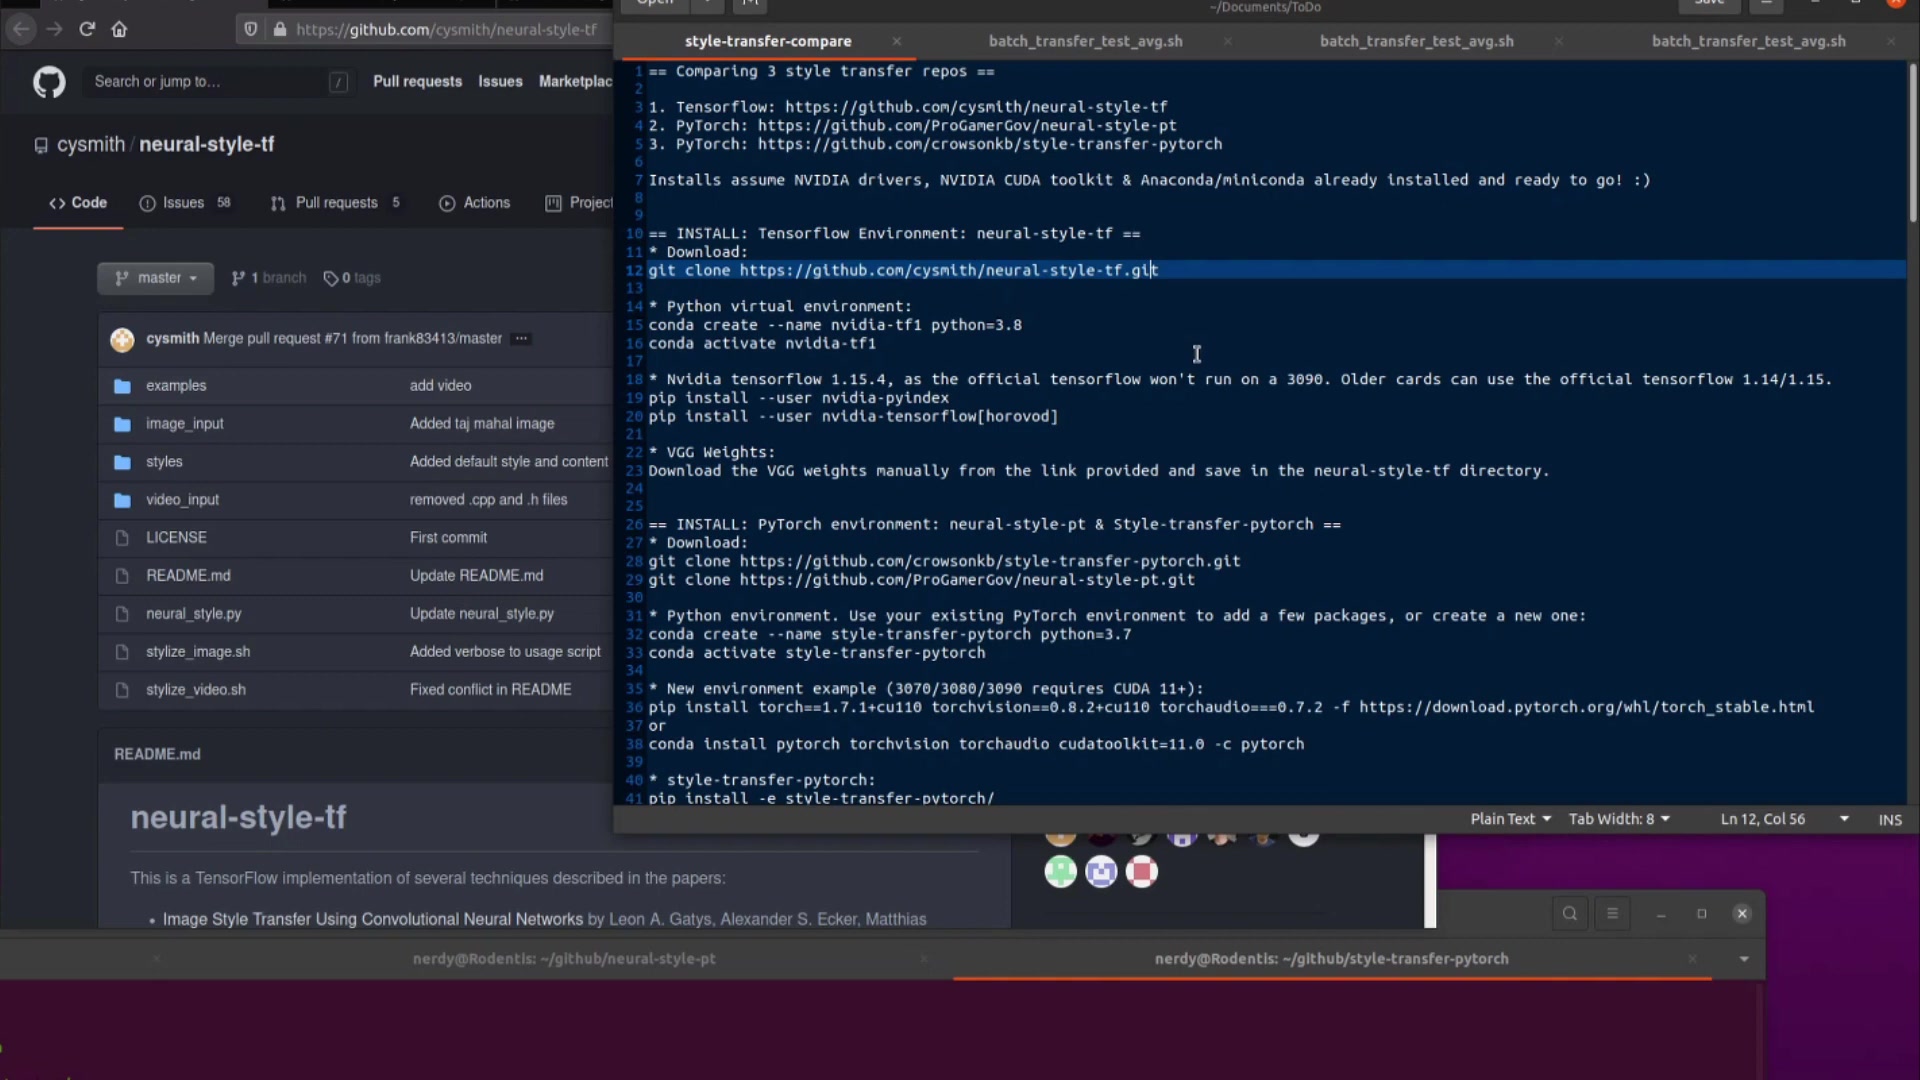Image resolution: width=1920 pixels, height=1080 pixels.
Task: Open the terminal tab list dropdown arrow
Action: tap(1744, 959)
